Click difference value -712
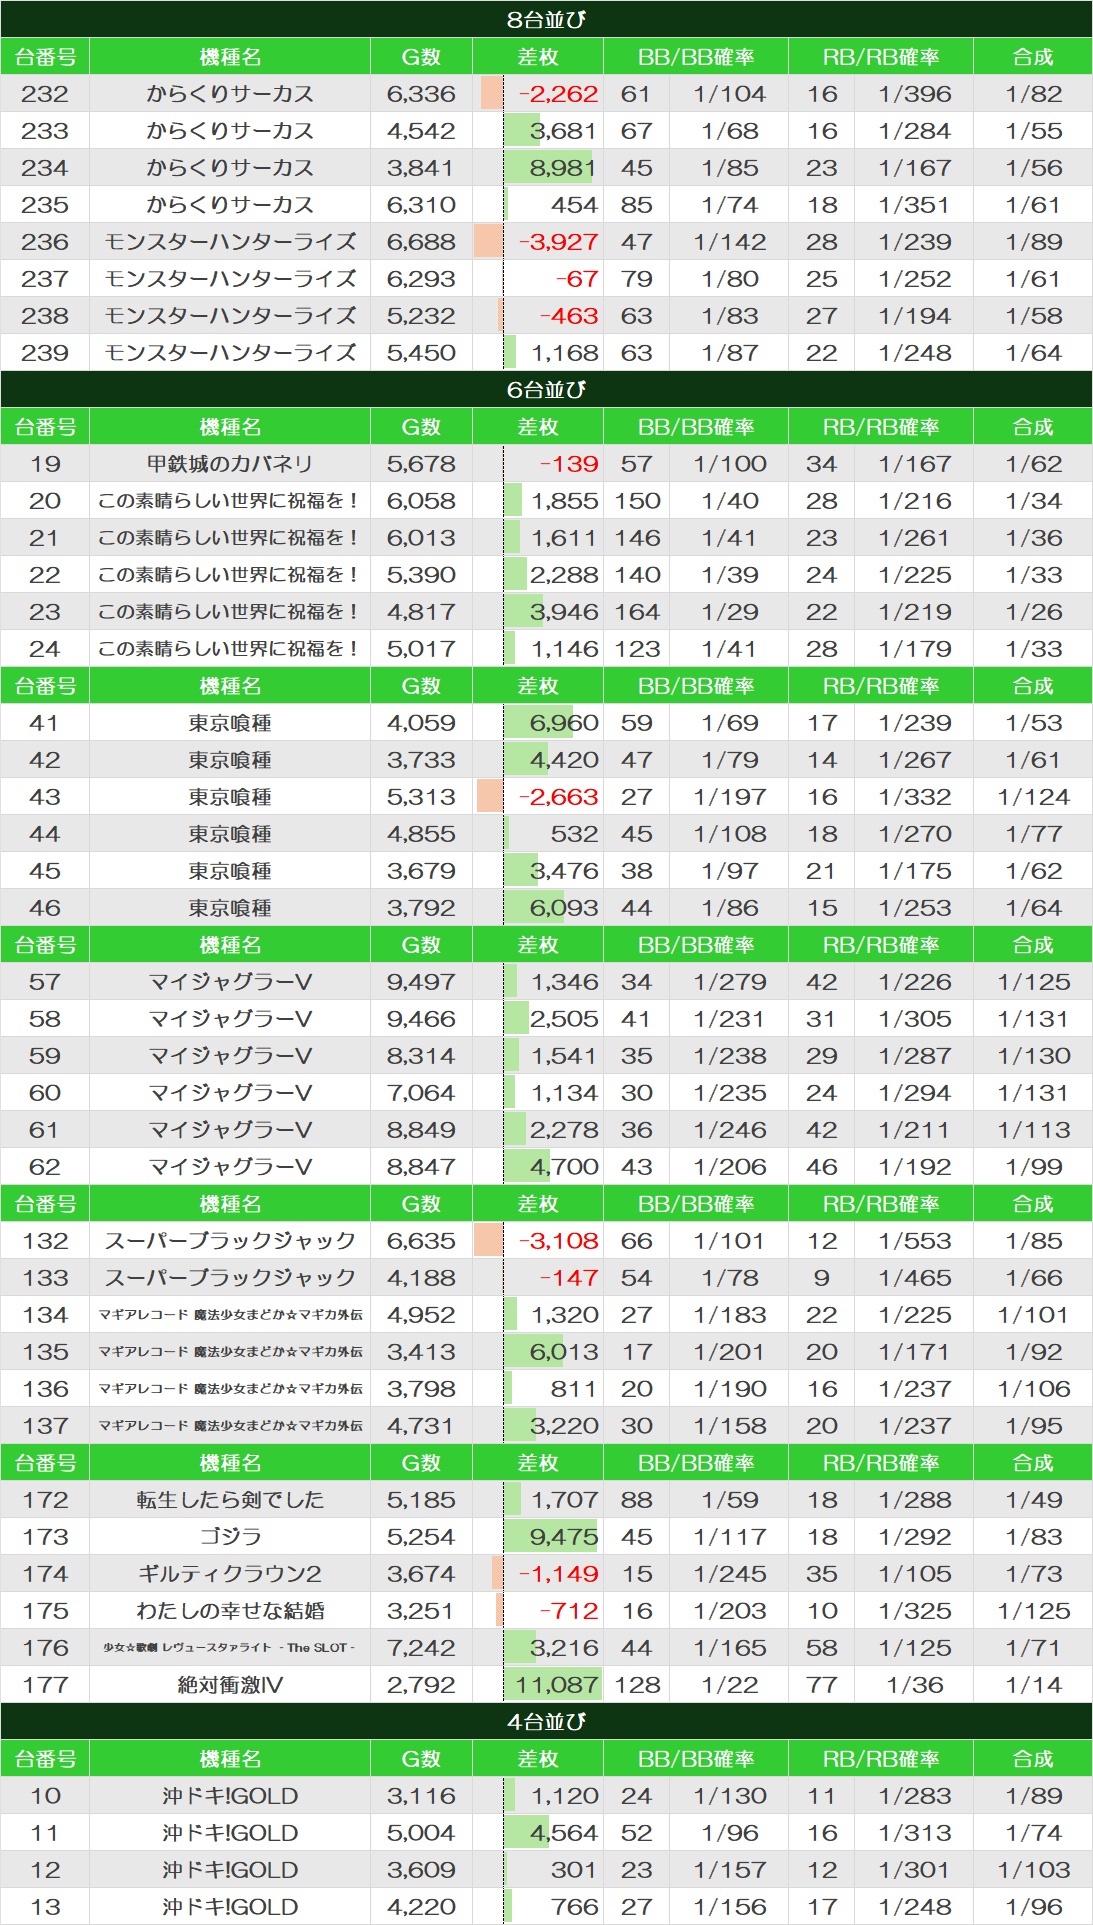1093x1925 pixels. [568, 1611]
